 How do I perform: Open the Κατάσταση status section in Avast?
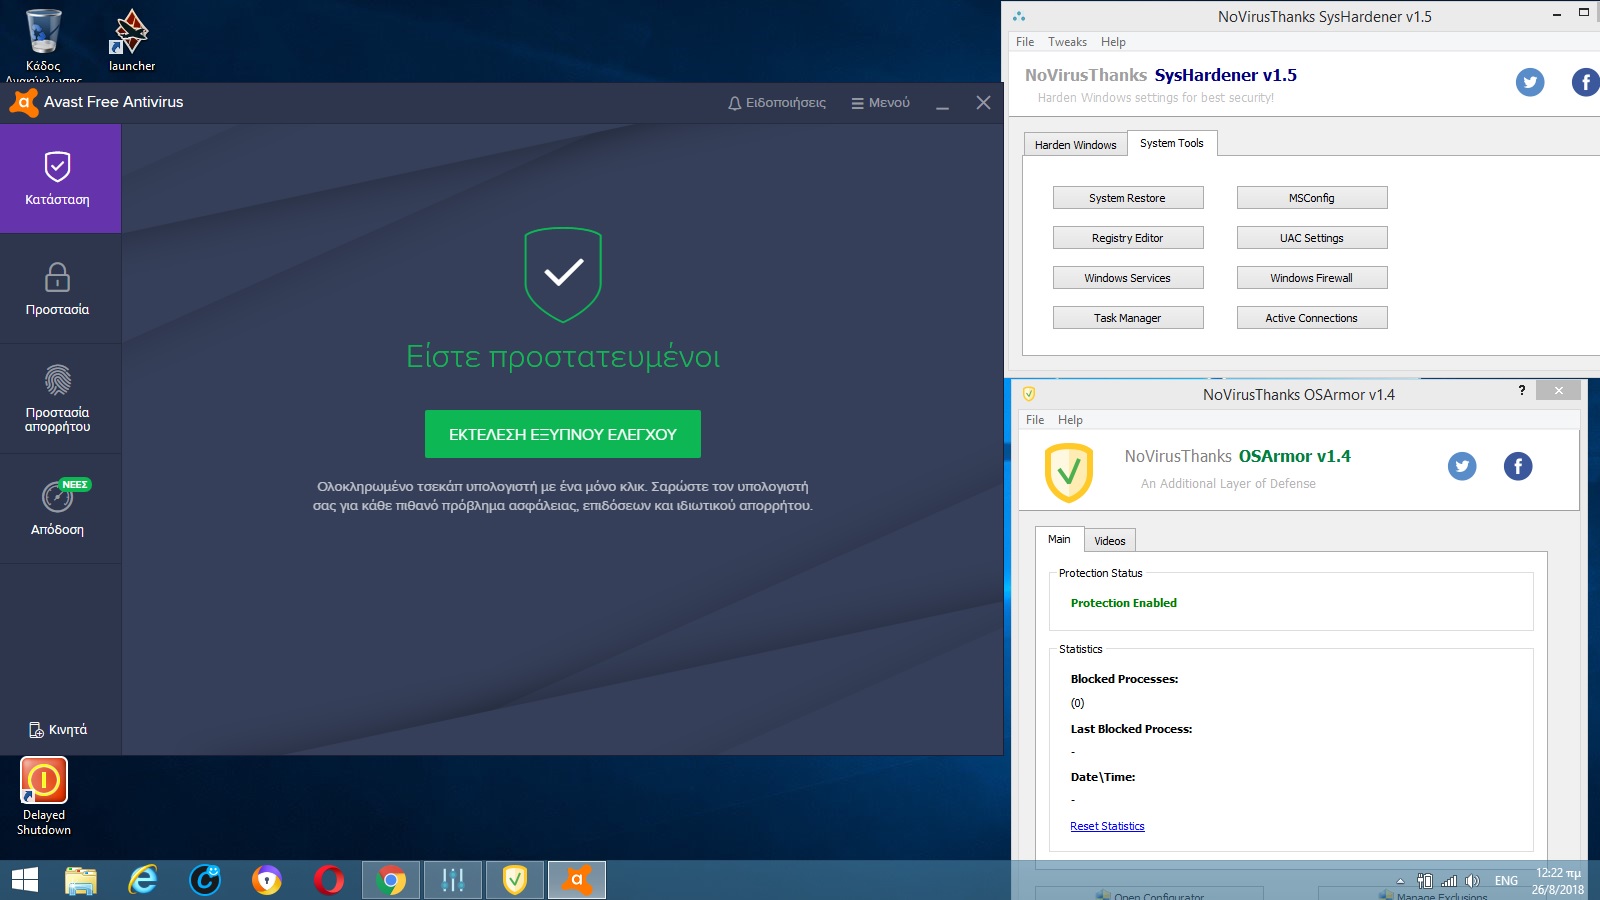(x=60, y=178)
